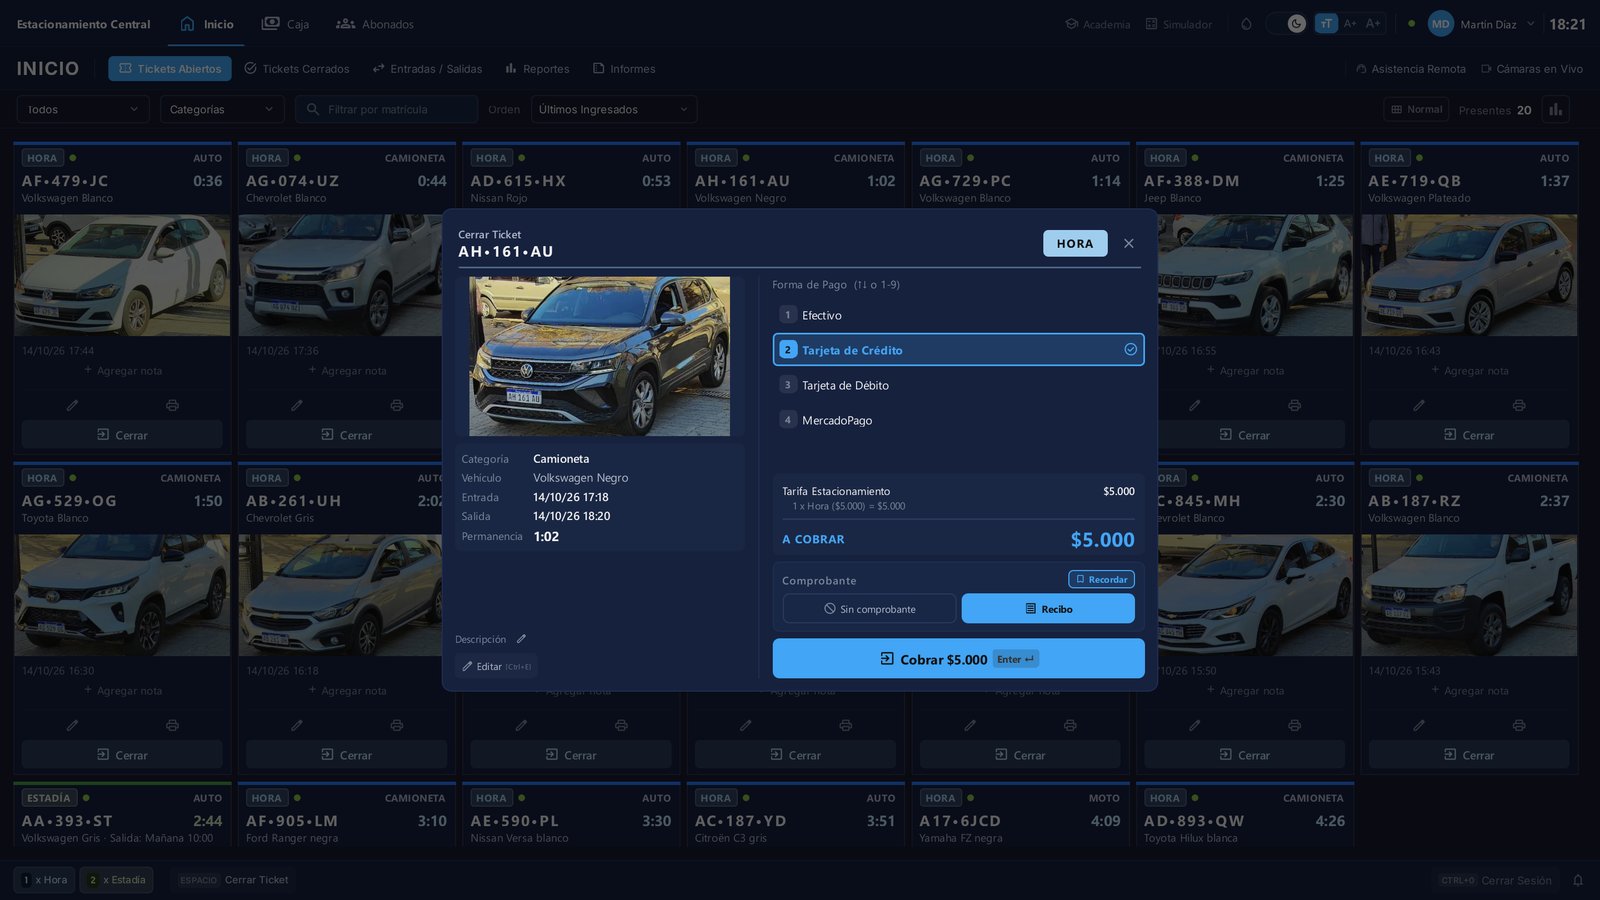Click in the Filtrar por matrícula field
1600x900 pixels.
[x=386, y=109]
